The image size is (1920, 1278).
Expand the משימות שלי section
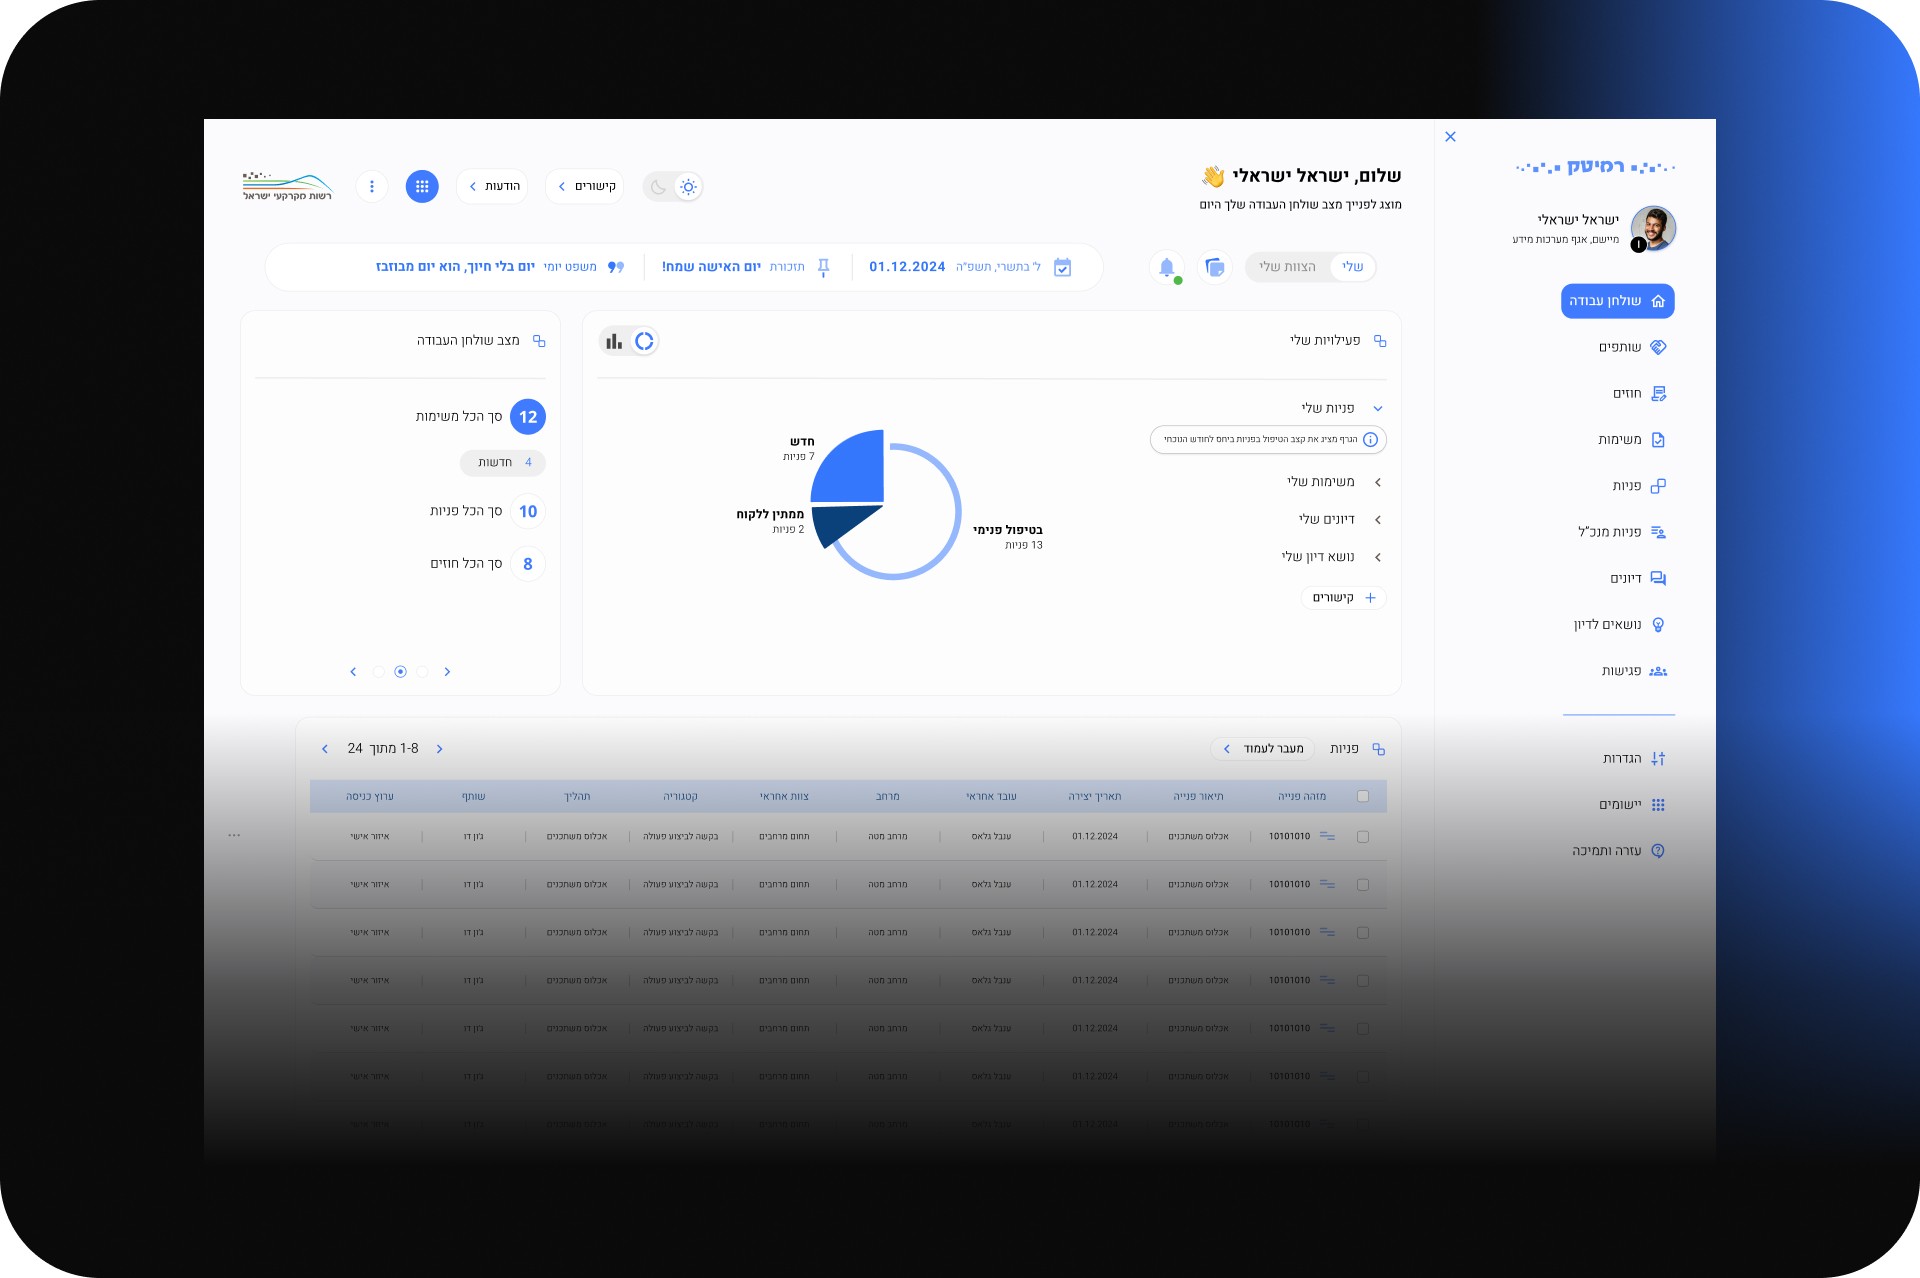[x=1378, y=483]
